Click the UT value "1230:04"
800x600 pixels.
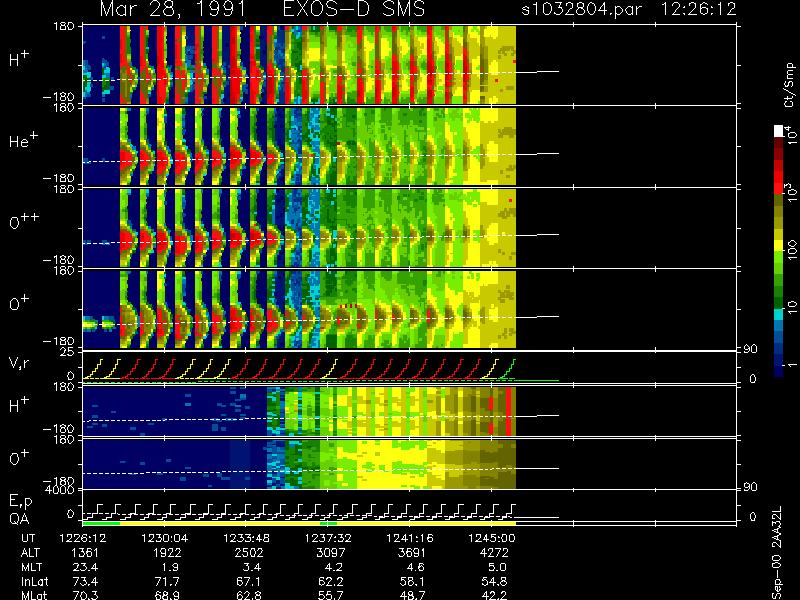point(164,538)
